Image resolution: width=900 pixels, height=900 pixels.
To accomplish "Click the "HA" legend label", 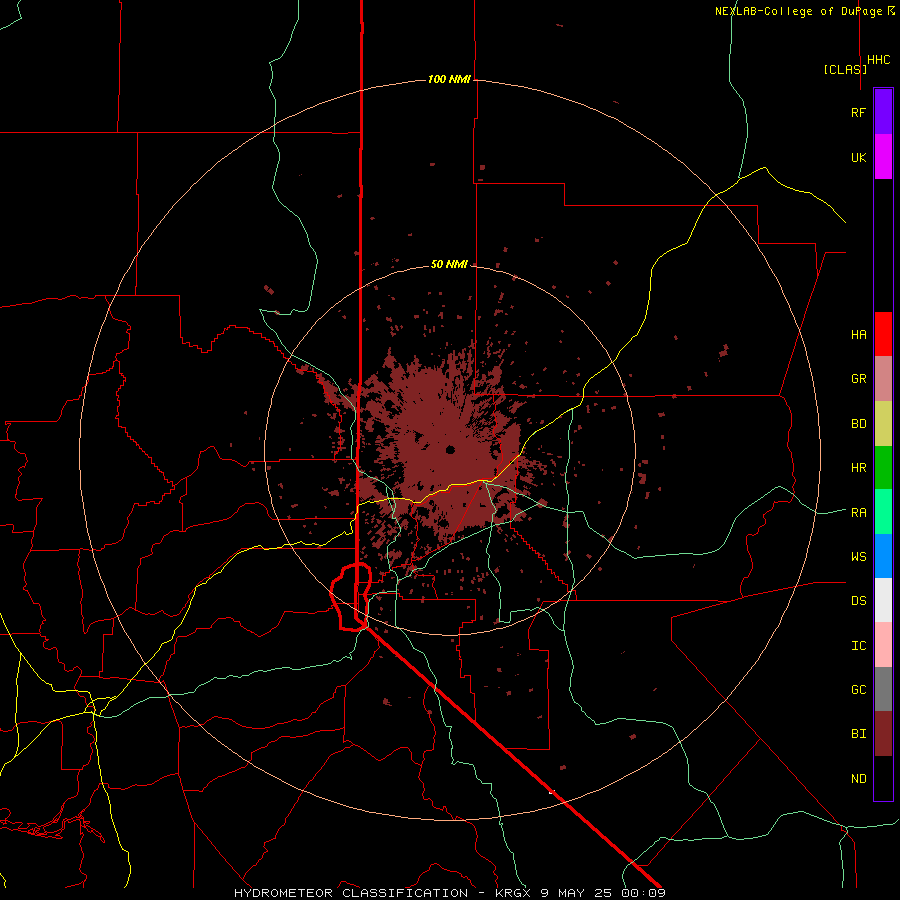I will pos(859,334).
